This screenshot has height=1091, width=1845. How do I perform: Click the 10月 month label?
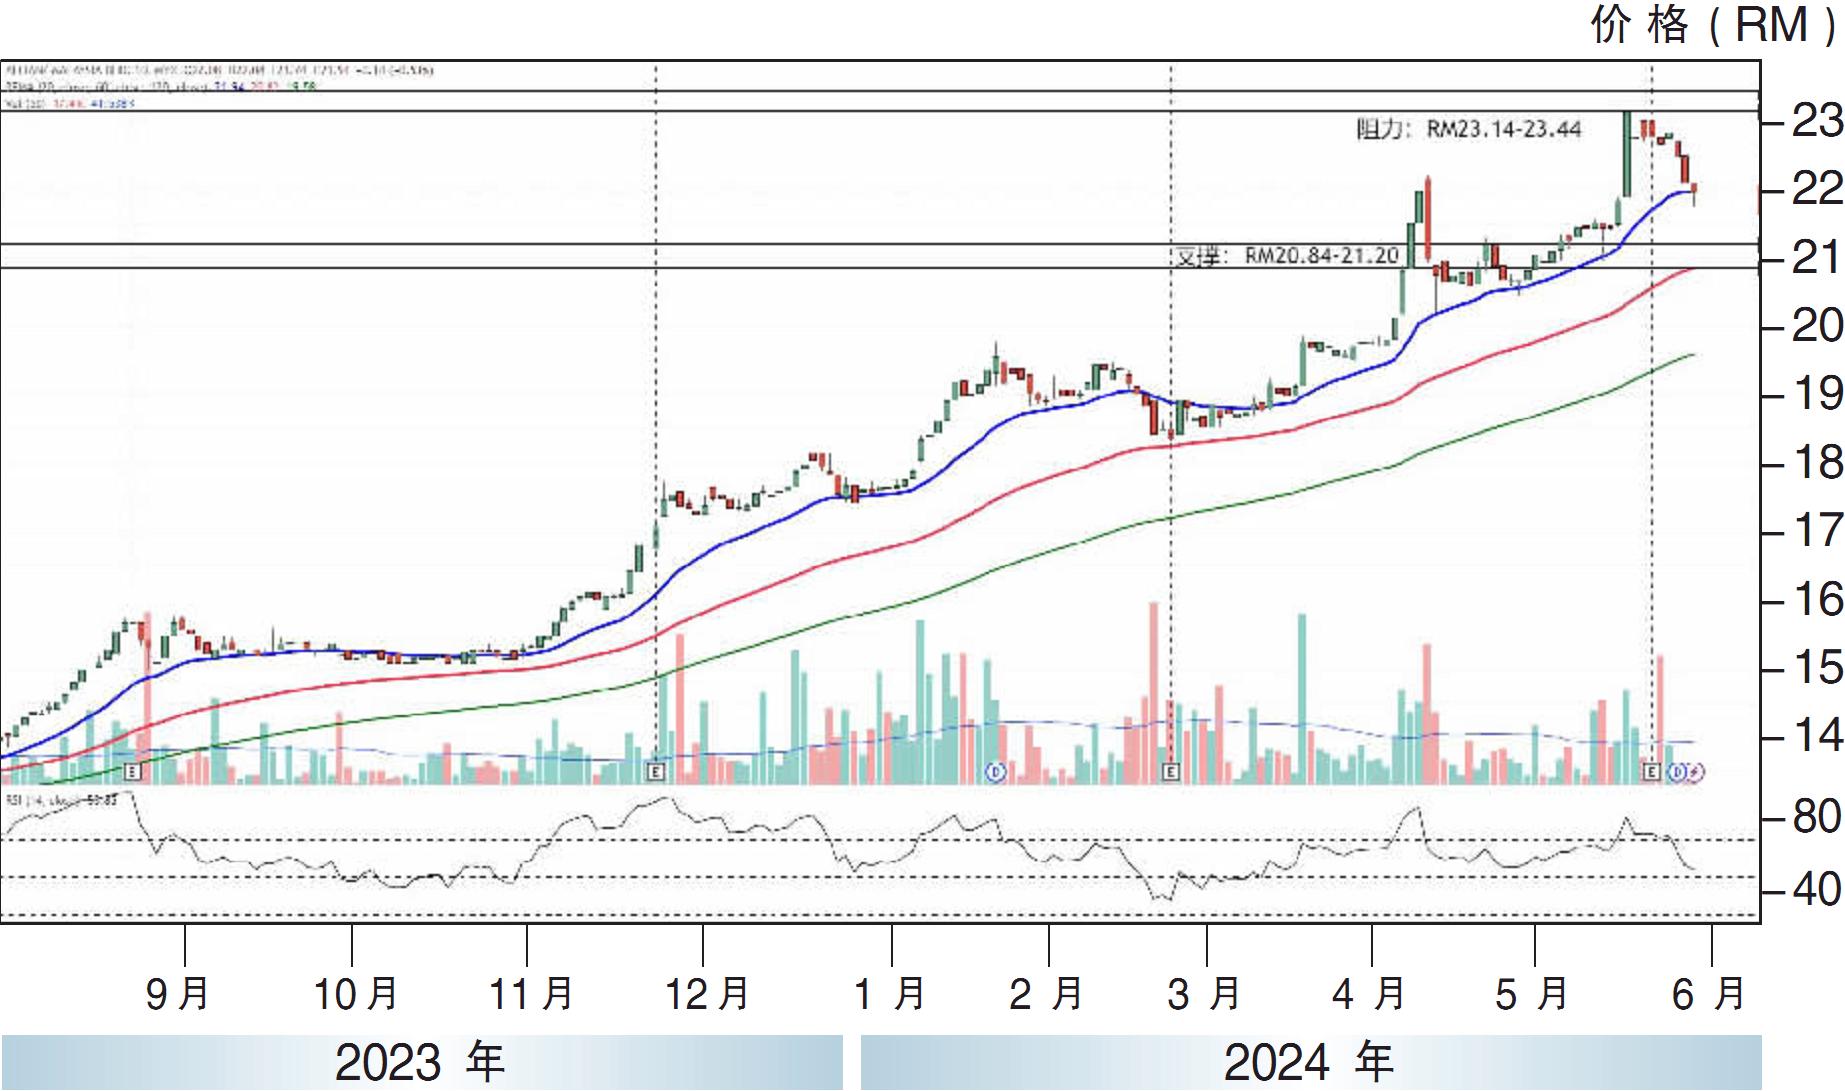(x=356, y=994)
